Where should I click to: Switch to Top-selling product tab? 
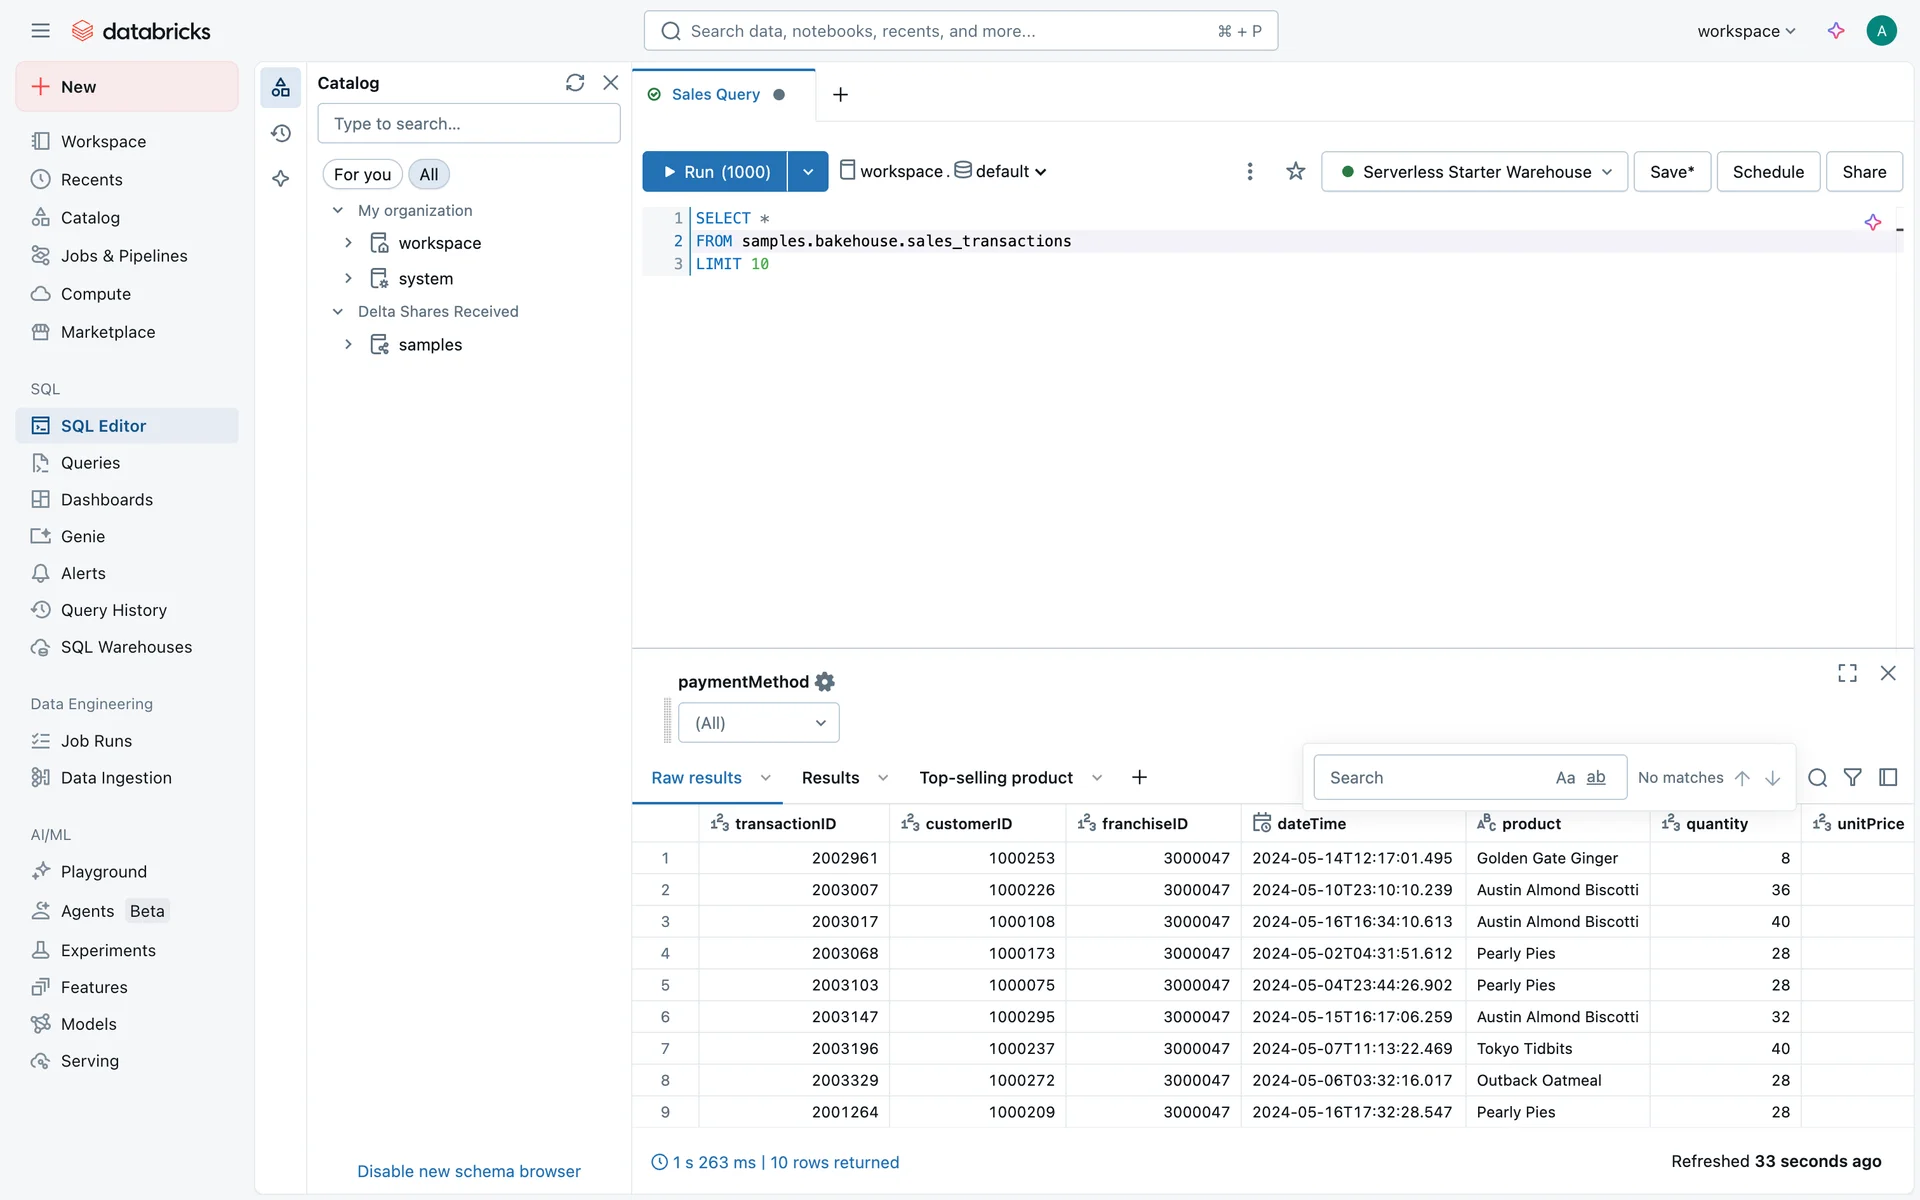click(996, 778)
